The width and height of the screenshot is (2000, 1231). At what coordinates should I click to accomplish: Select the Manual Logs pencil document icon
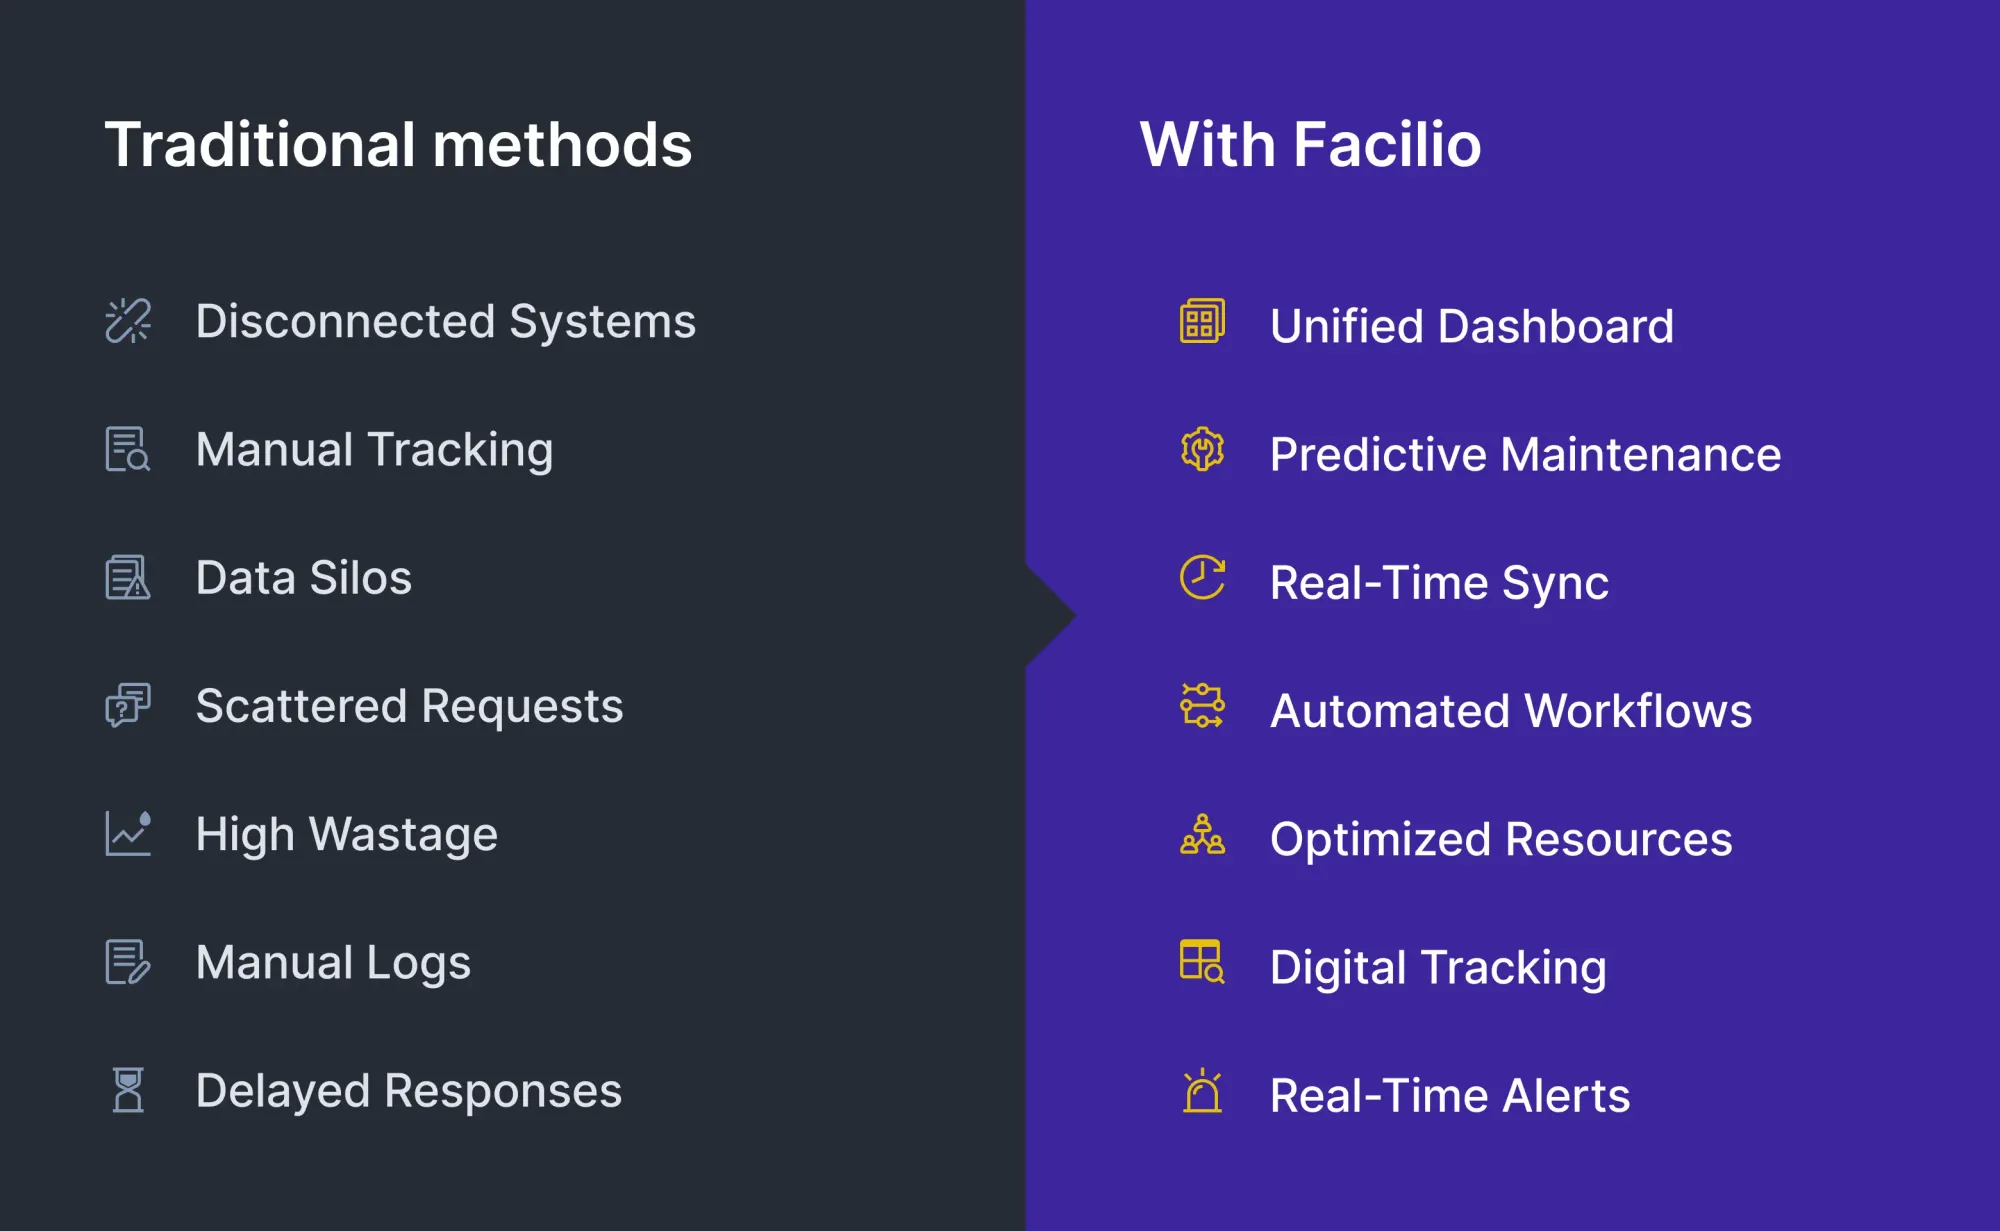point(128,962)
